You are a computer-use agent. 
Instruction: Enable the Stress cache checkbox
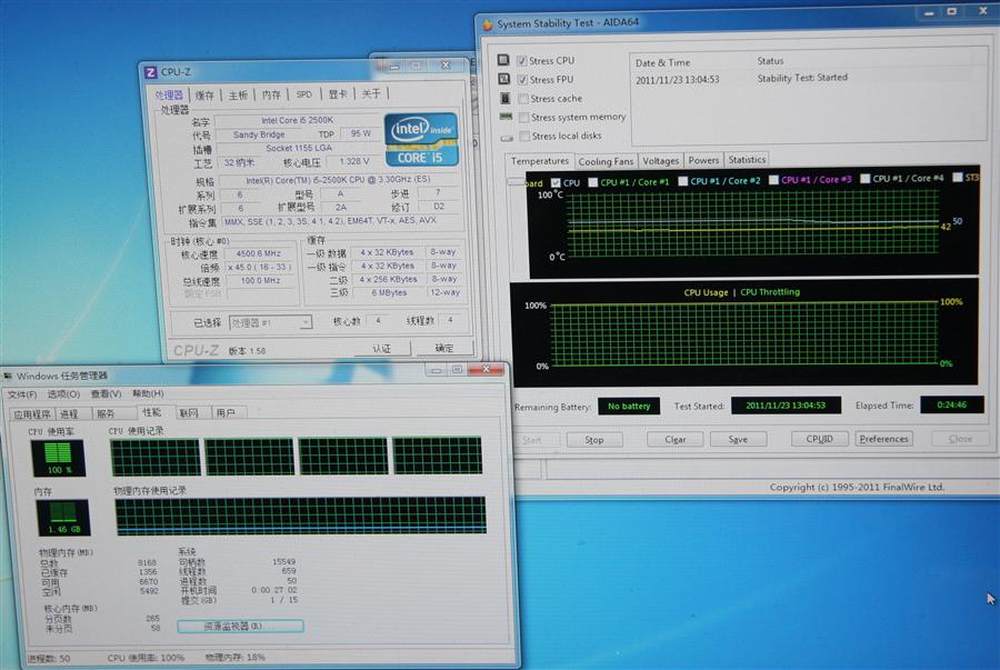[x=524, y=99]
